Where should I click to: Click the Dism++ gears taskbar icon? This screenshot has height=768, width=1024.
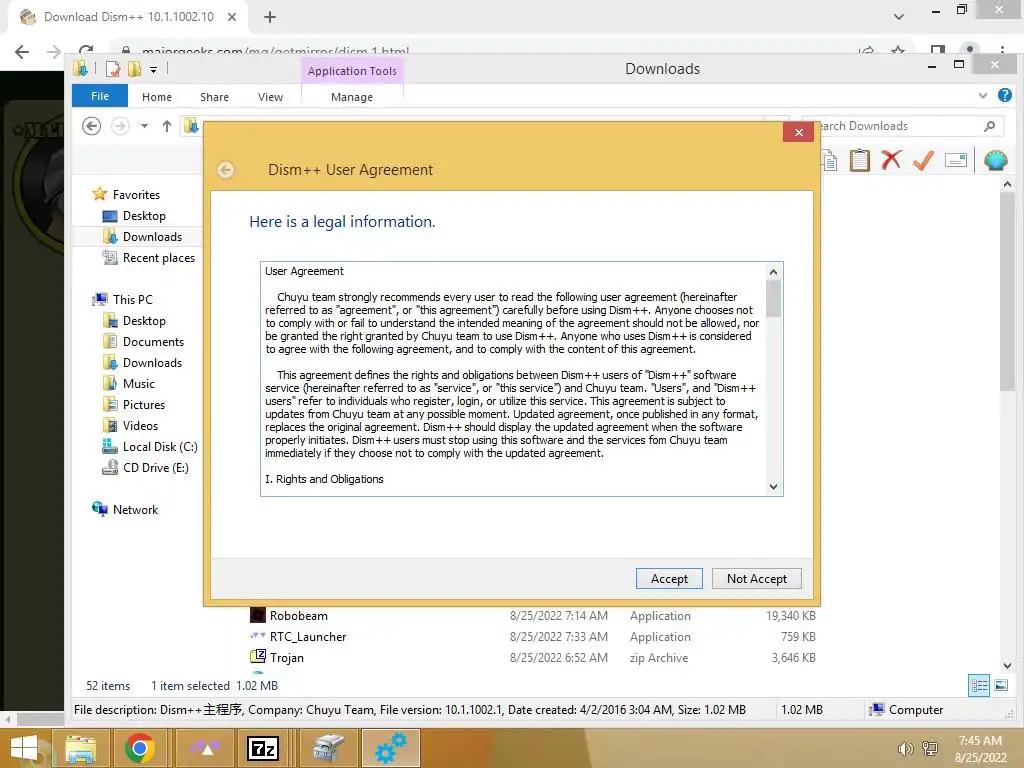tap(391, 748)
